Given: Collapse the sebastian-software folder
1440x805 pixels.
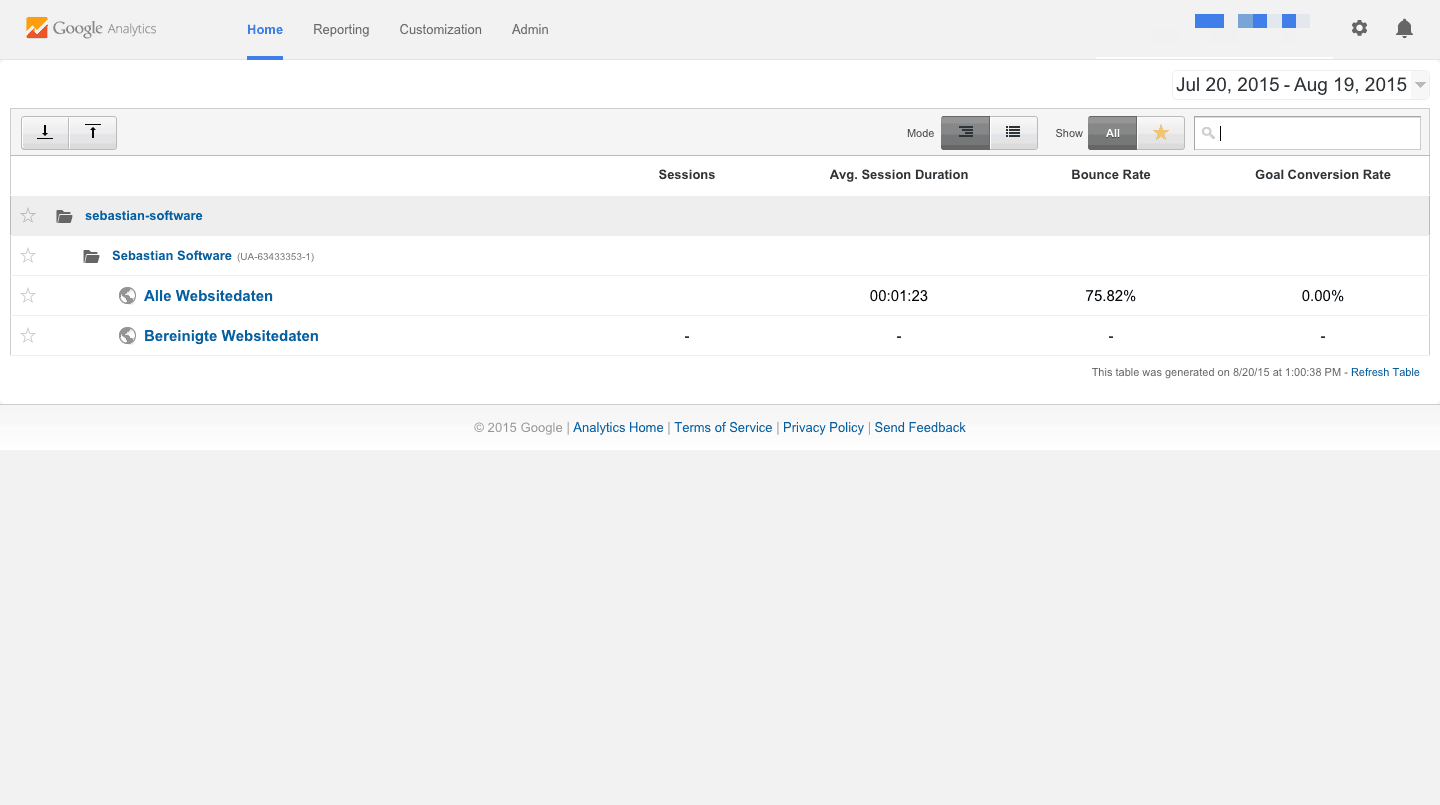Looking at the screenshot, I should tap(65, 216).
